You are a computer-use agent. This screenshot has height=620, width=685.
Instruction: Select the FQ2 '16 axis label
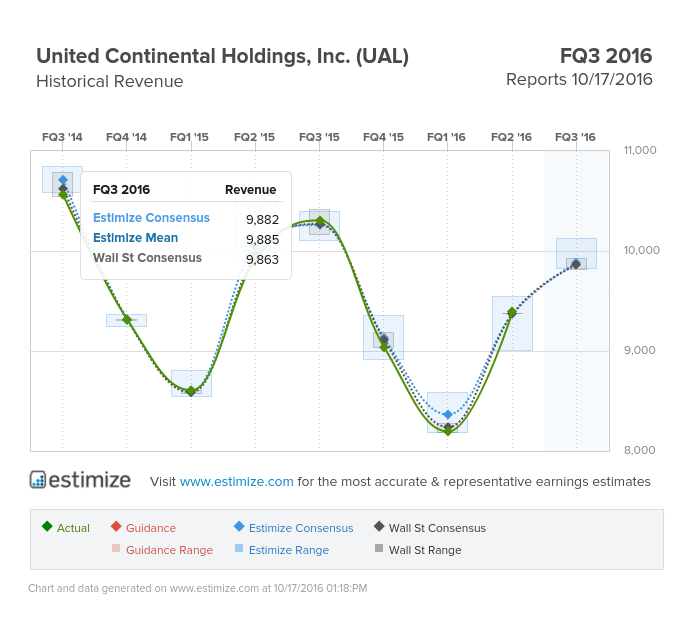pos(511,137)
